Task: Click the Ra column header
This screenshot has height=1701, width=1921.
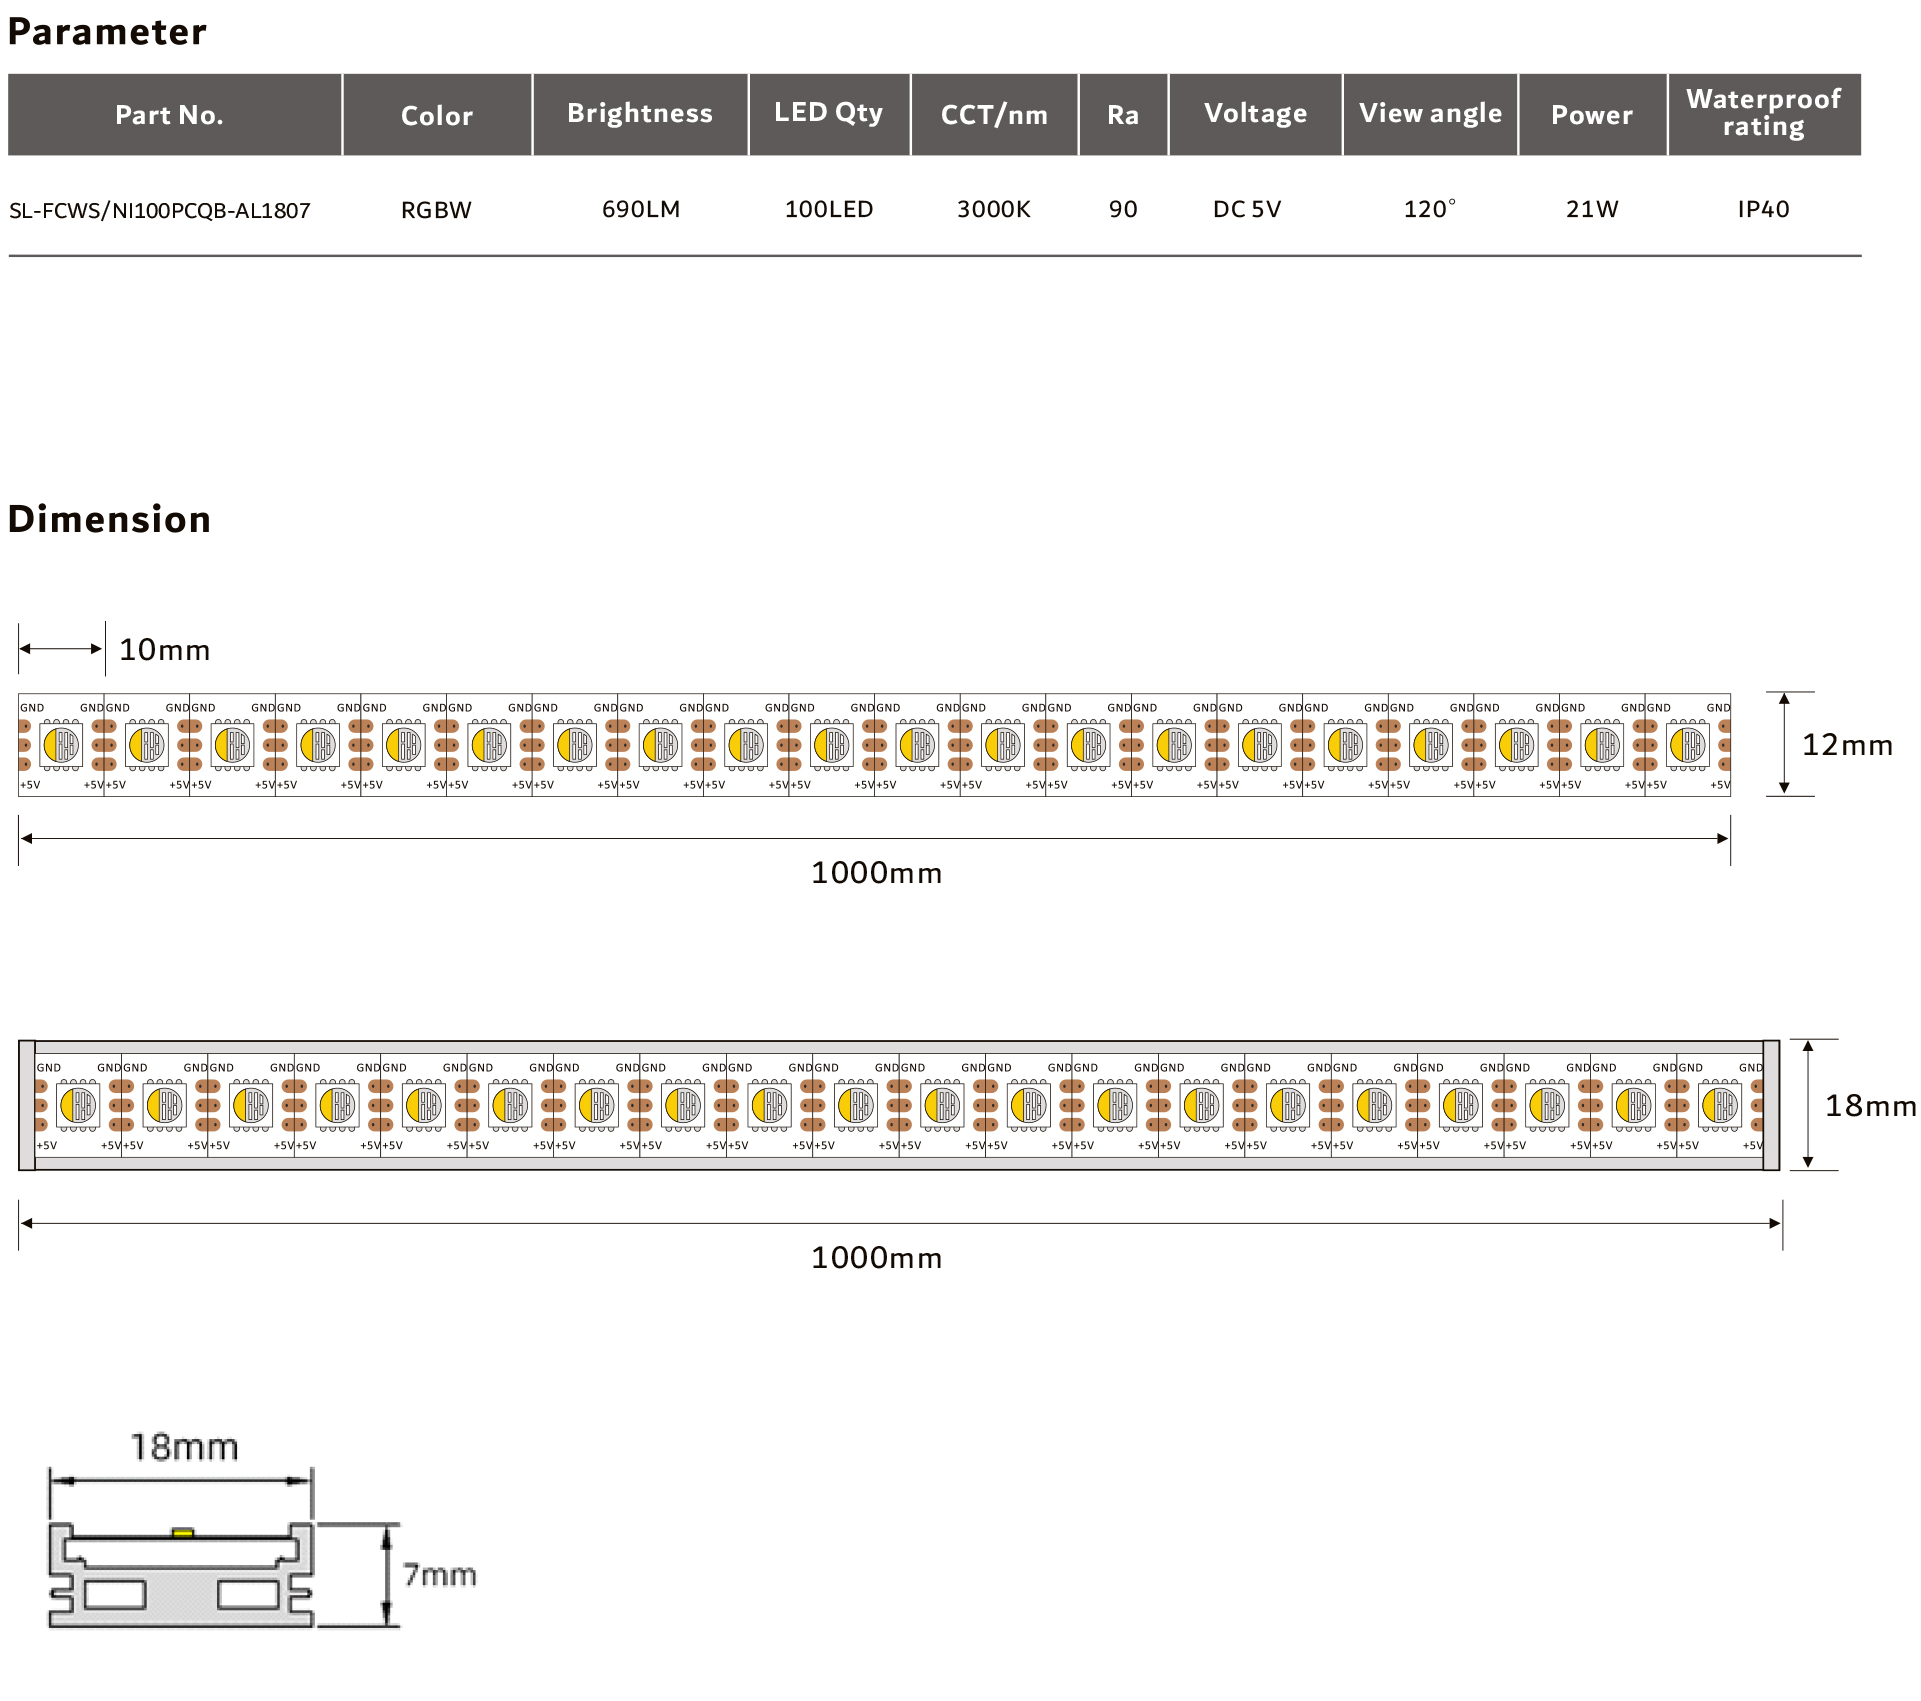Action: (x=1123, y=115)
